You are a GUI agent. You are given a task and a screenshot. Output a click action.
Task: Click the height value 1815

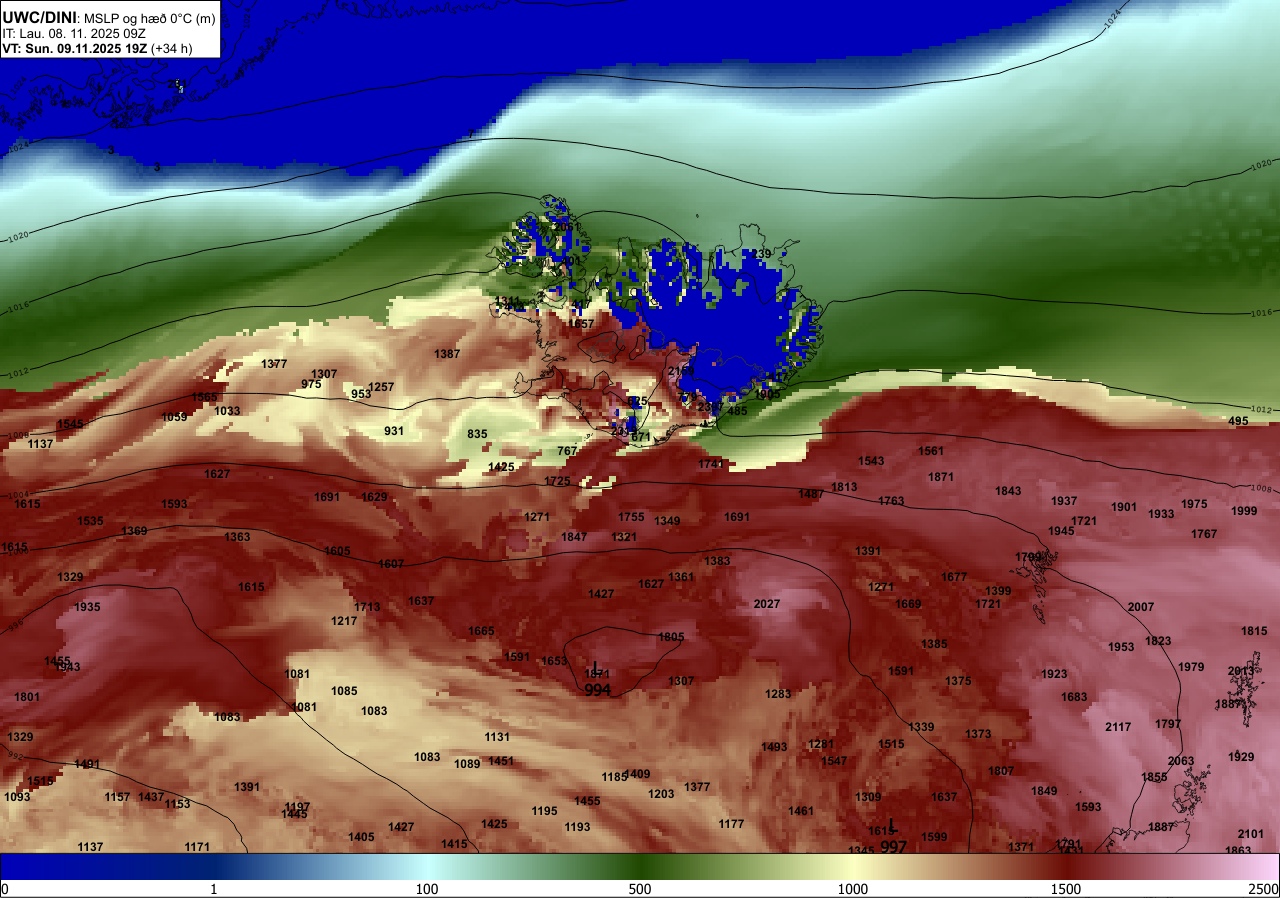[x=1254, y=631]
